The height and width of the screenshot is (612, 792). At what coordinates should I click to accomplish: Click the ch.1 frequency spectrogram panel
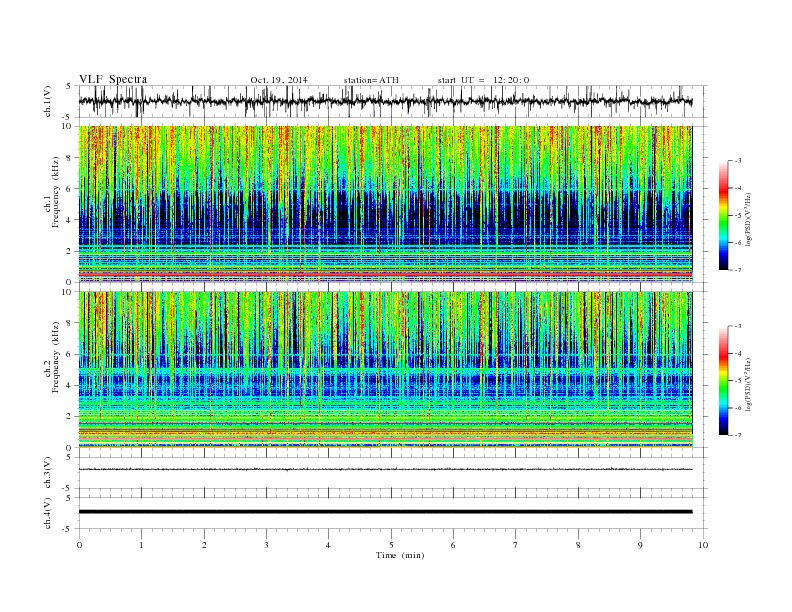385,204
